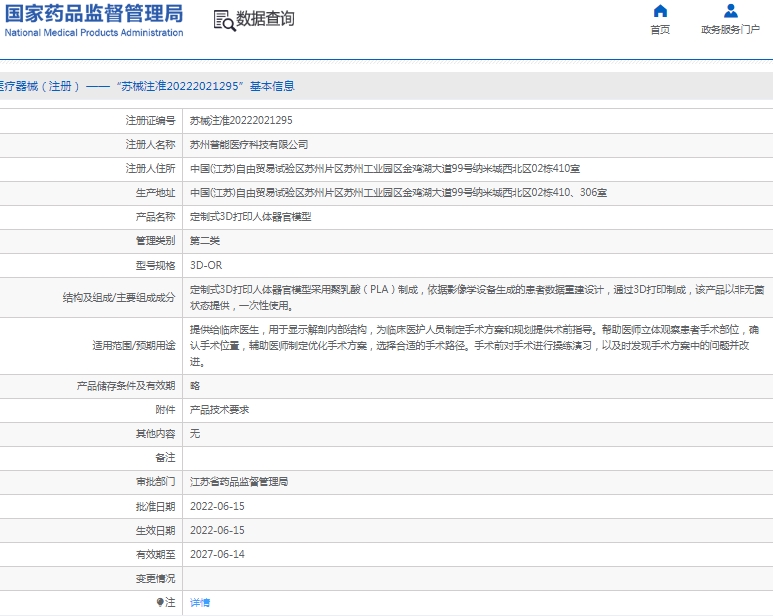
Task: Select management class value 第二类
Action: [x=205, y=241]
